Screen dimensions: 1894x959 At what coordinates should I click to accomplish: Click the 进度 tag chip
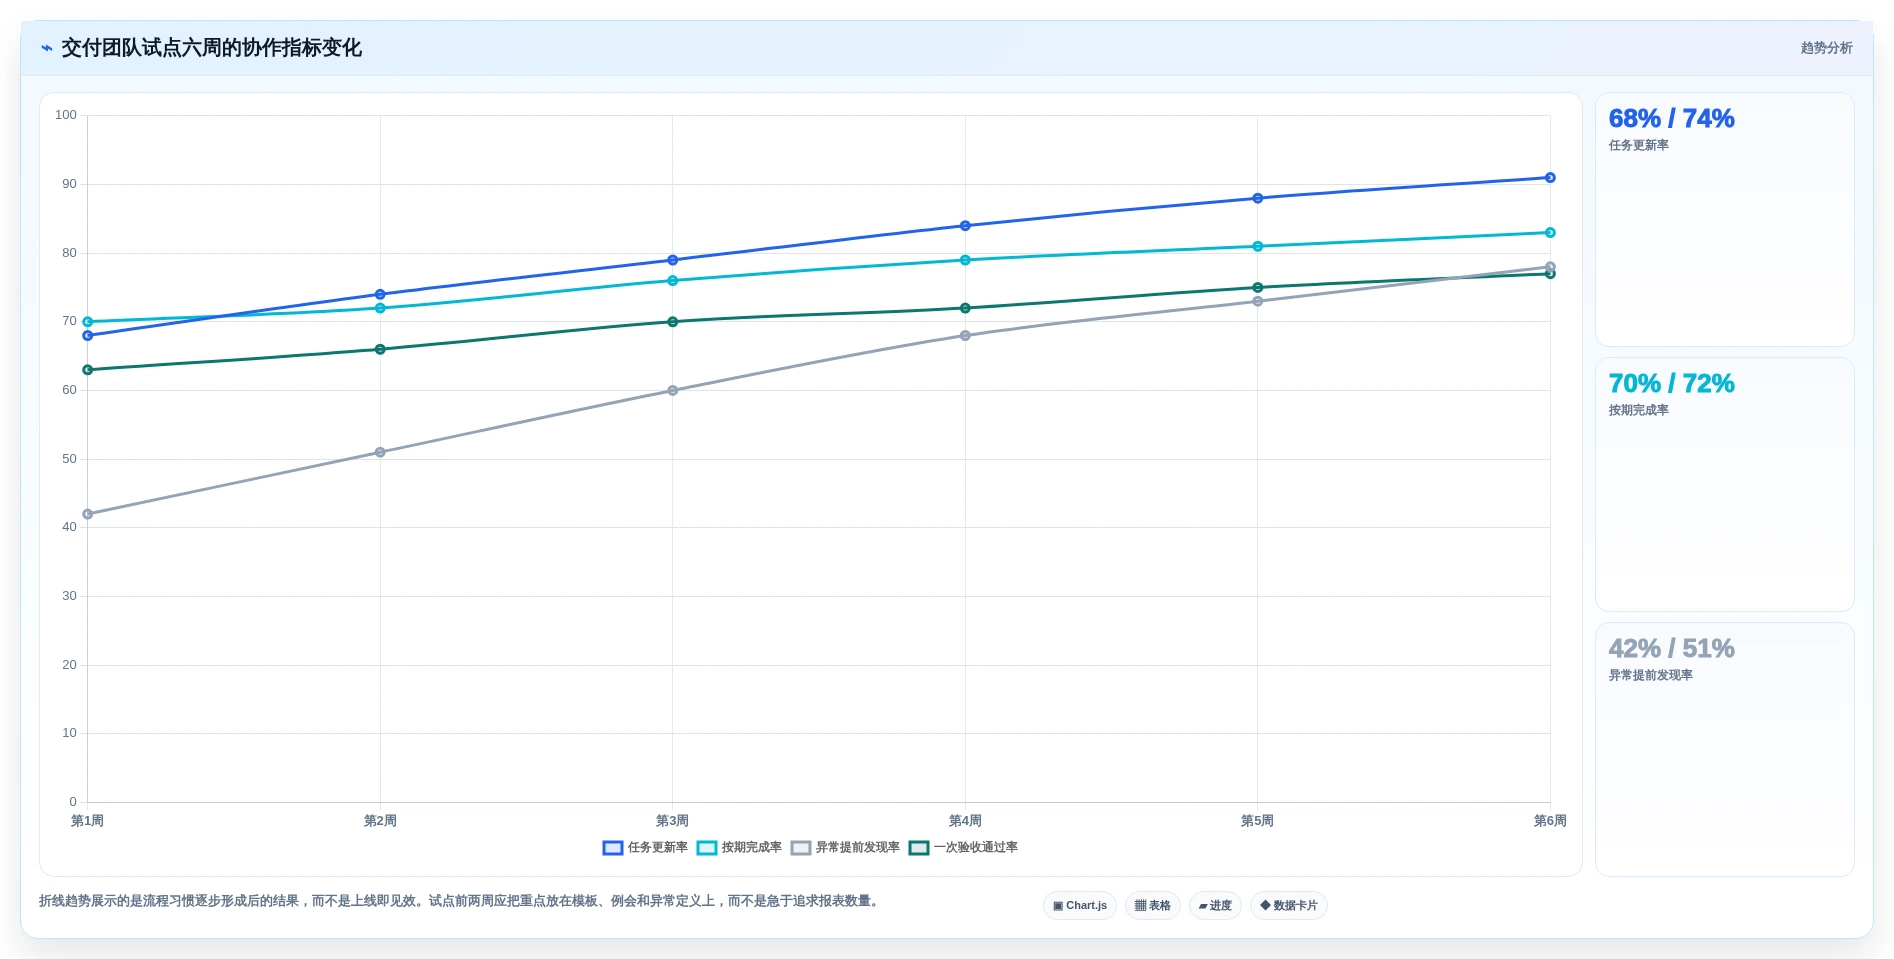pyautogui.click(x=1215, y=906)
